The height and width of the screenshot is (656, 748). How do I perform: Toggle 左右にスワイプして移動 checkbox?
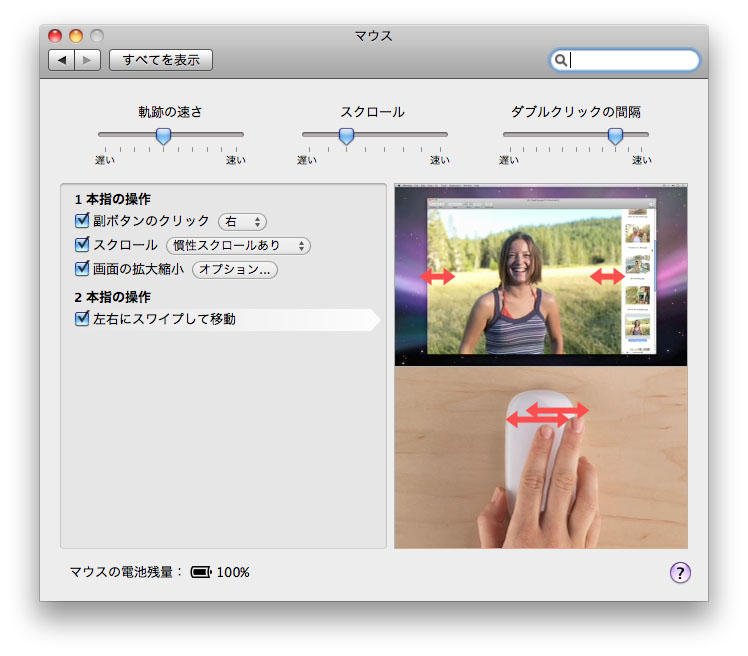click(82, 318)
